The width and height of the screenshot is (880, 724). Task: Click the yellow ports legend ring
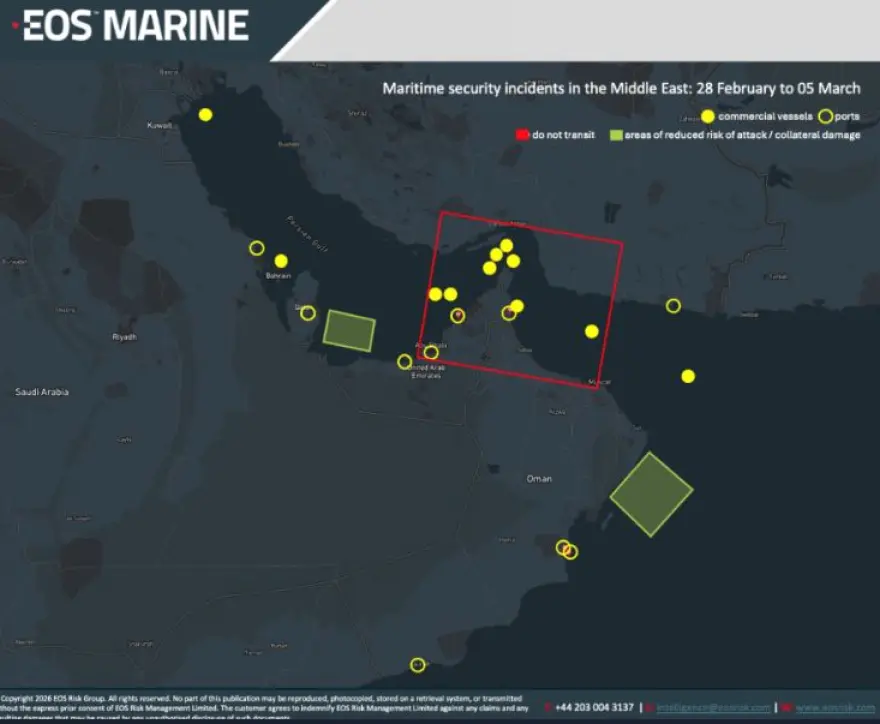(x=826, y=116)
